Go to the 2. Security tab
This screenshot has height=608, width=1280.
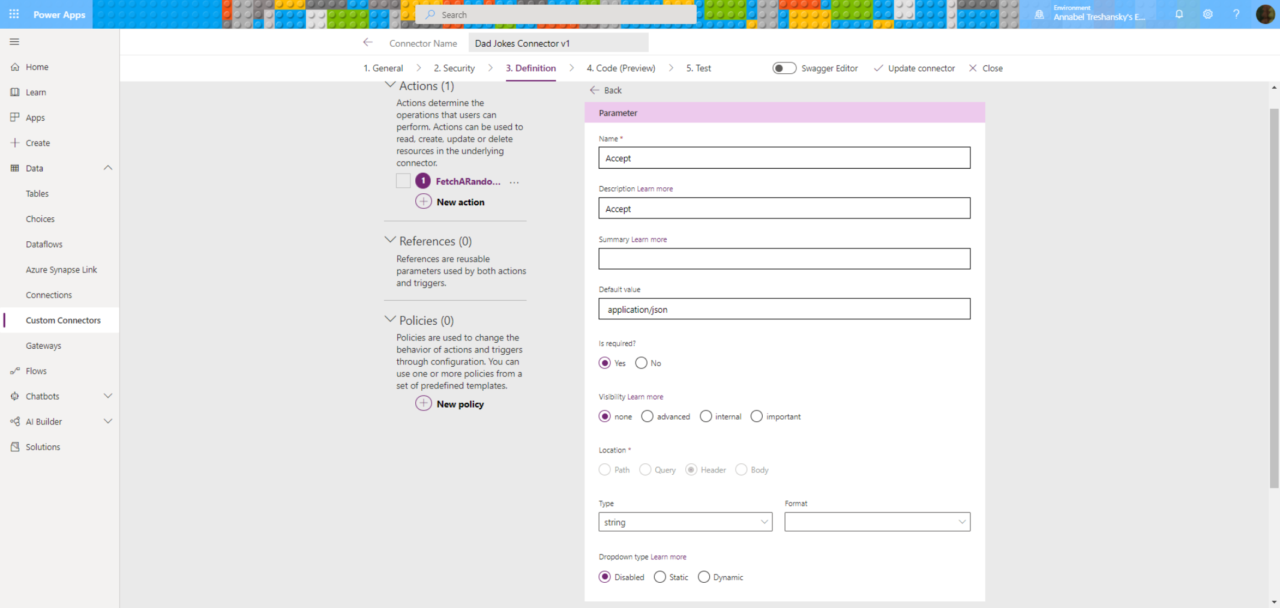454,68
